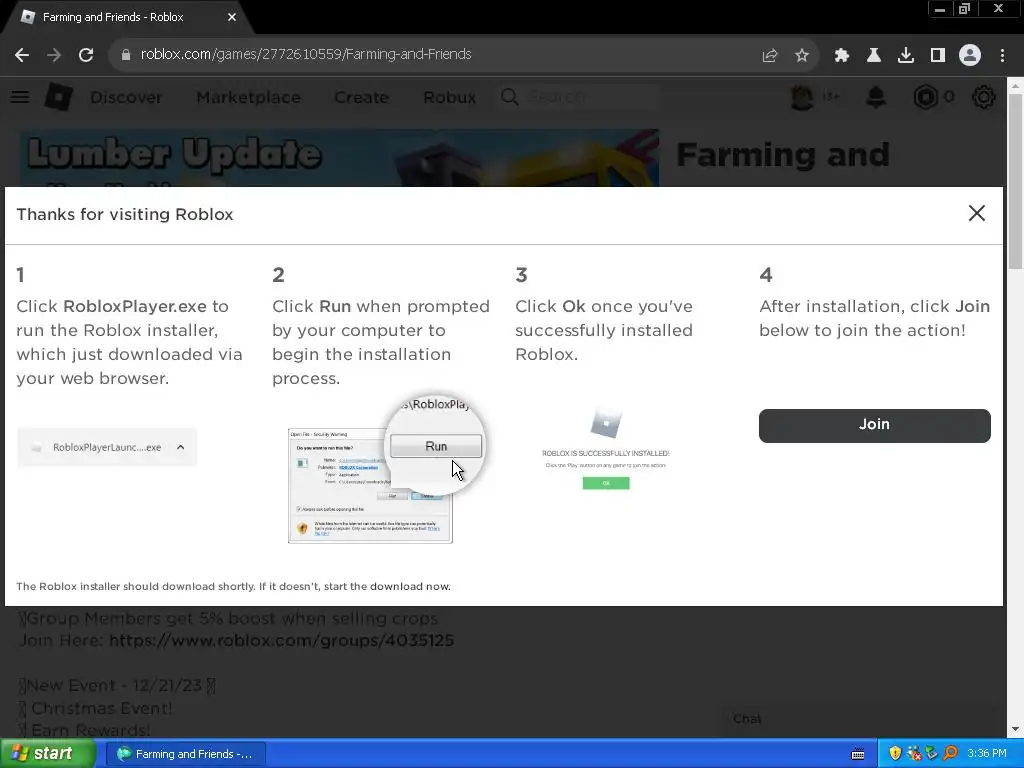Open the Chrome three-dot menu
The width and height of the screenshot is (1024, 768).
tap(1002, 56)
